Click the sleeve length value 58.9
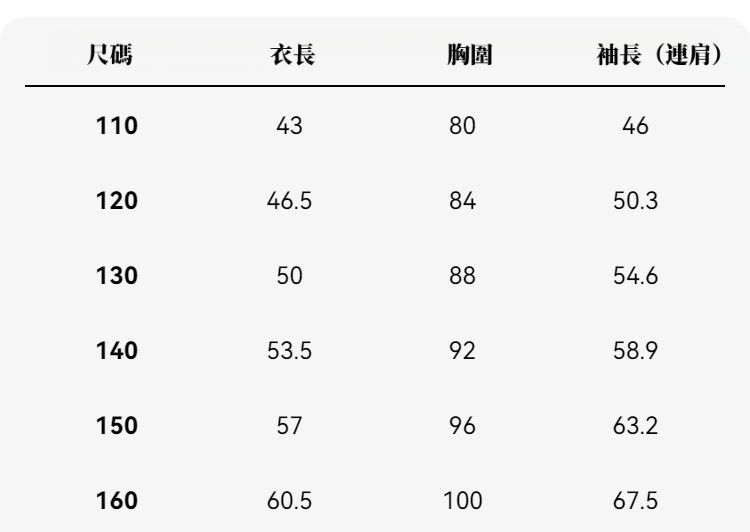Viewport: 750px width, 532px height. point(634,351)
